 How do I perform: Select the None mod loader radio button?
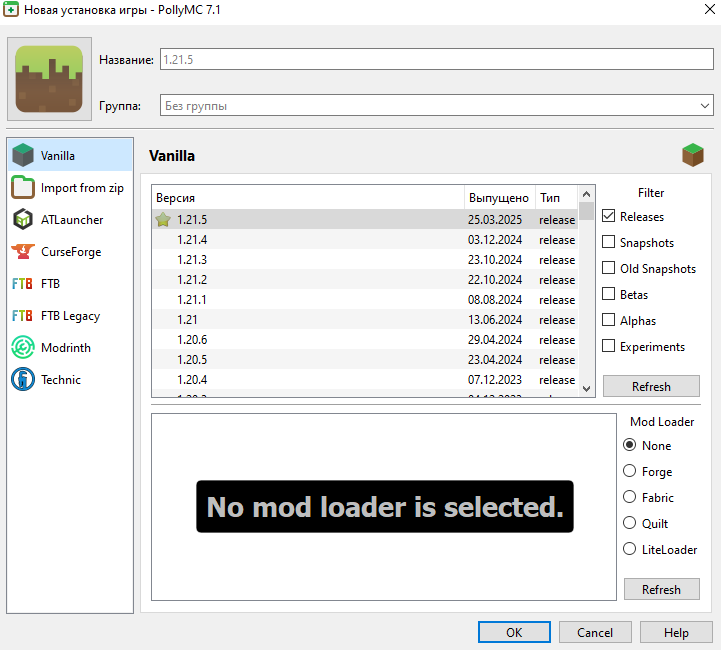pyautogui.click(x=629, y=445)
